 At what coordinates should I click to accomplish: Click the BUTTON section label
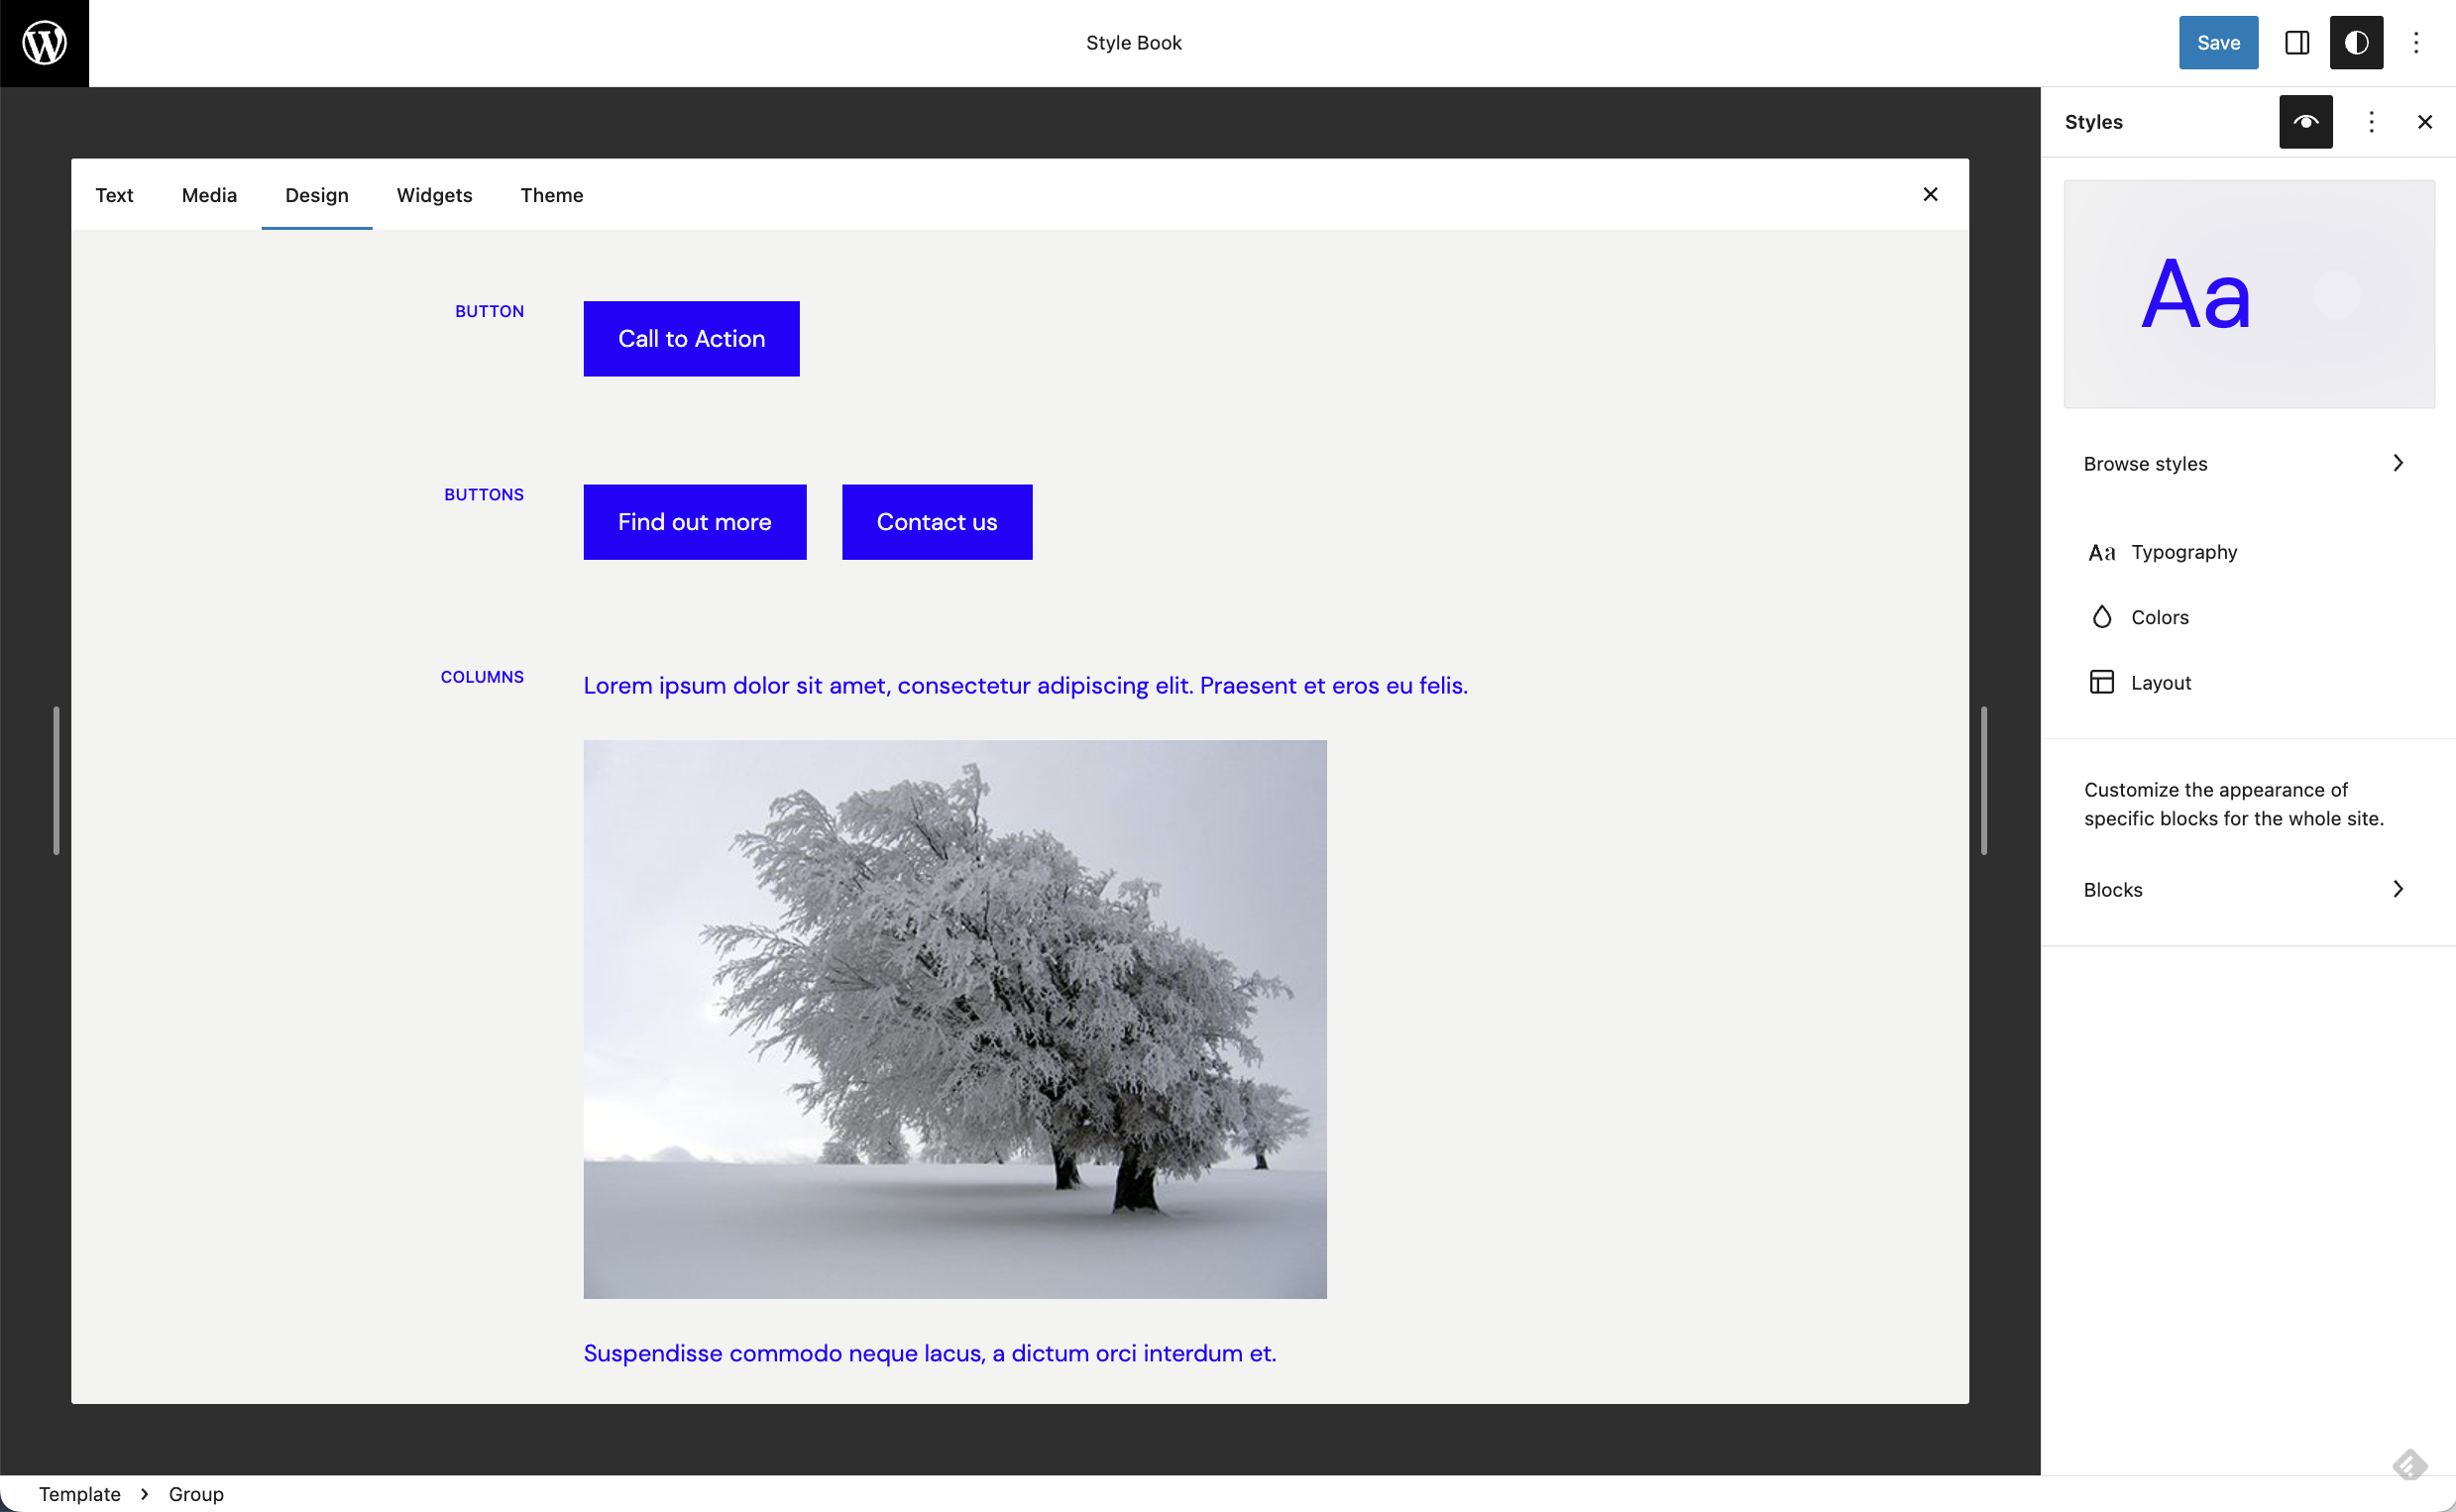[x=489, y=312]
